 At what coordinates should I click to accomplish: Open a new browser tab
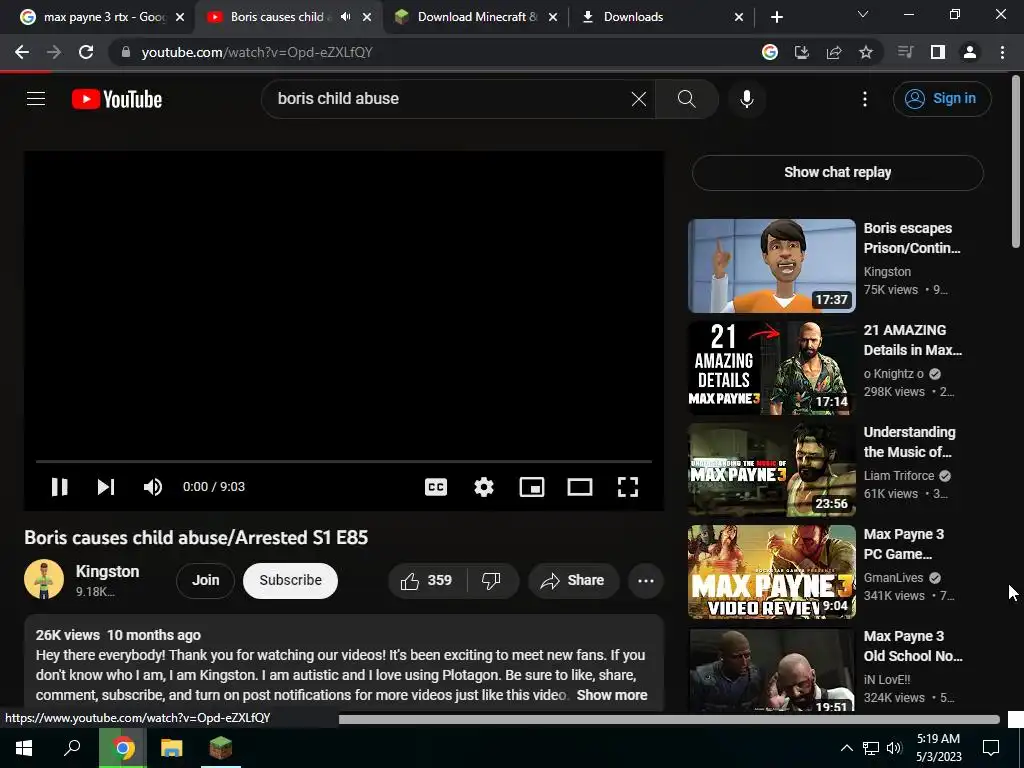point(776,17)
